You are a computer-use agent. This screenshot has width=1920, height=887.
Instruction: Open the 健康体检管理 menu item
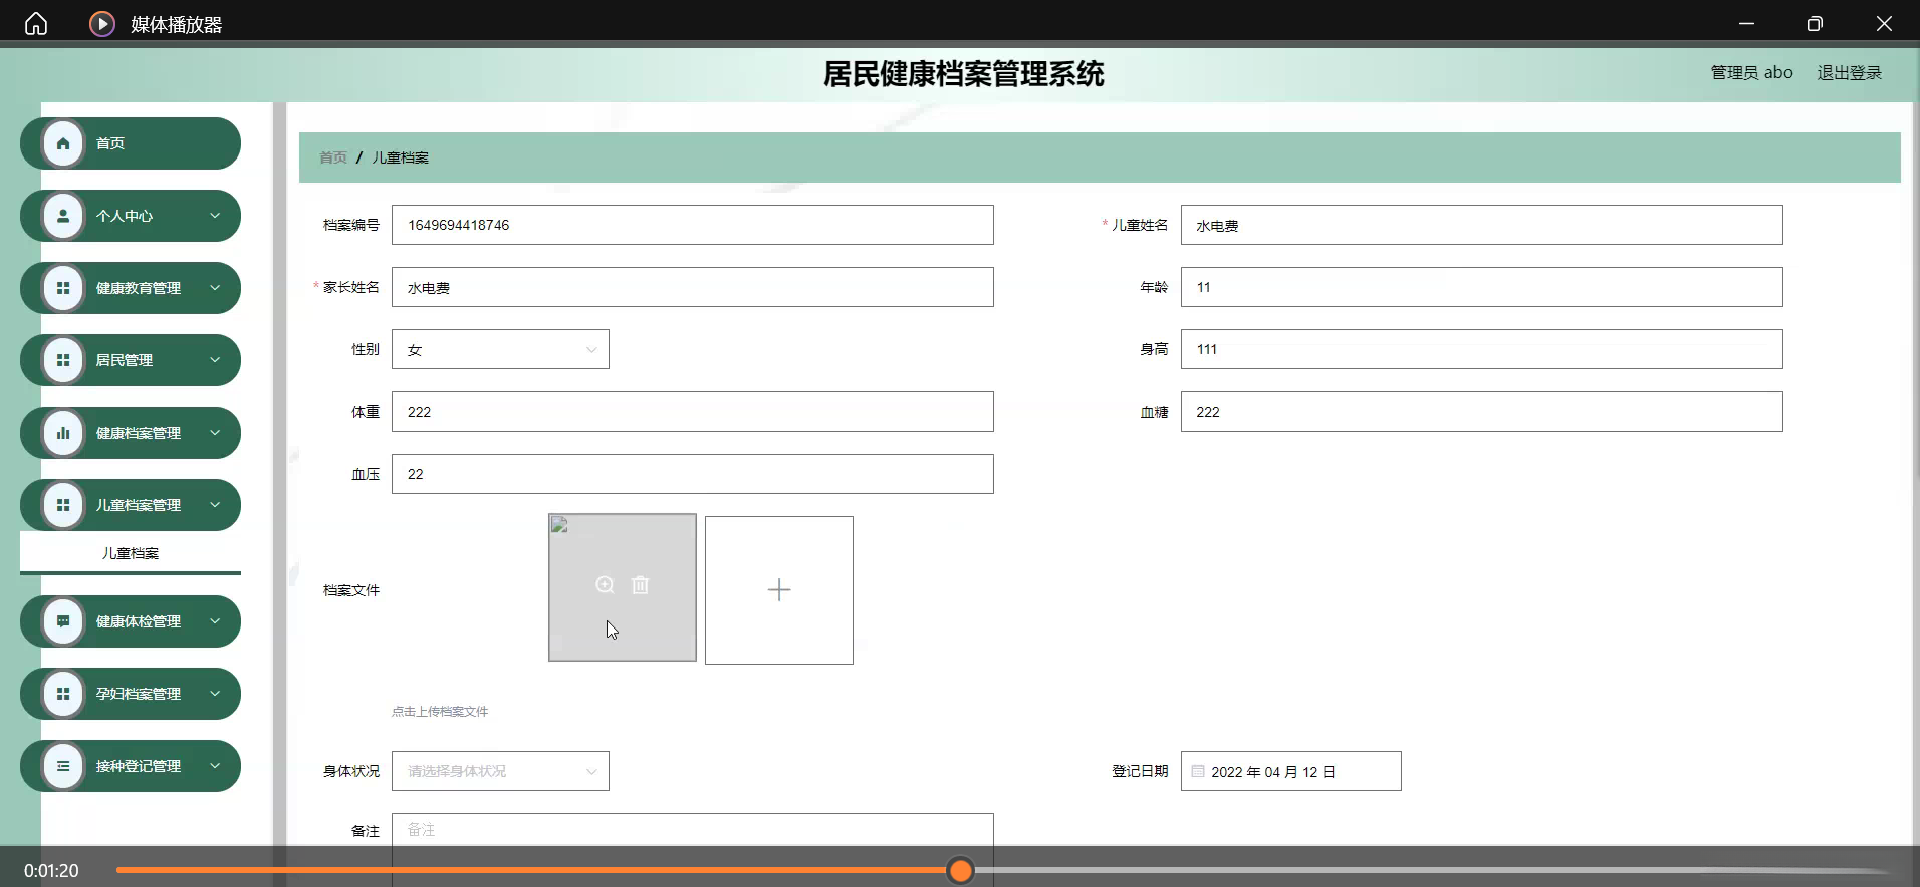(130, 621)
